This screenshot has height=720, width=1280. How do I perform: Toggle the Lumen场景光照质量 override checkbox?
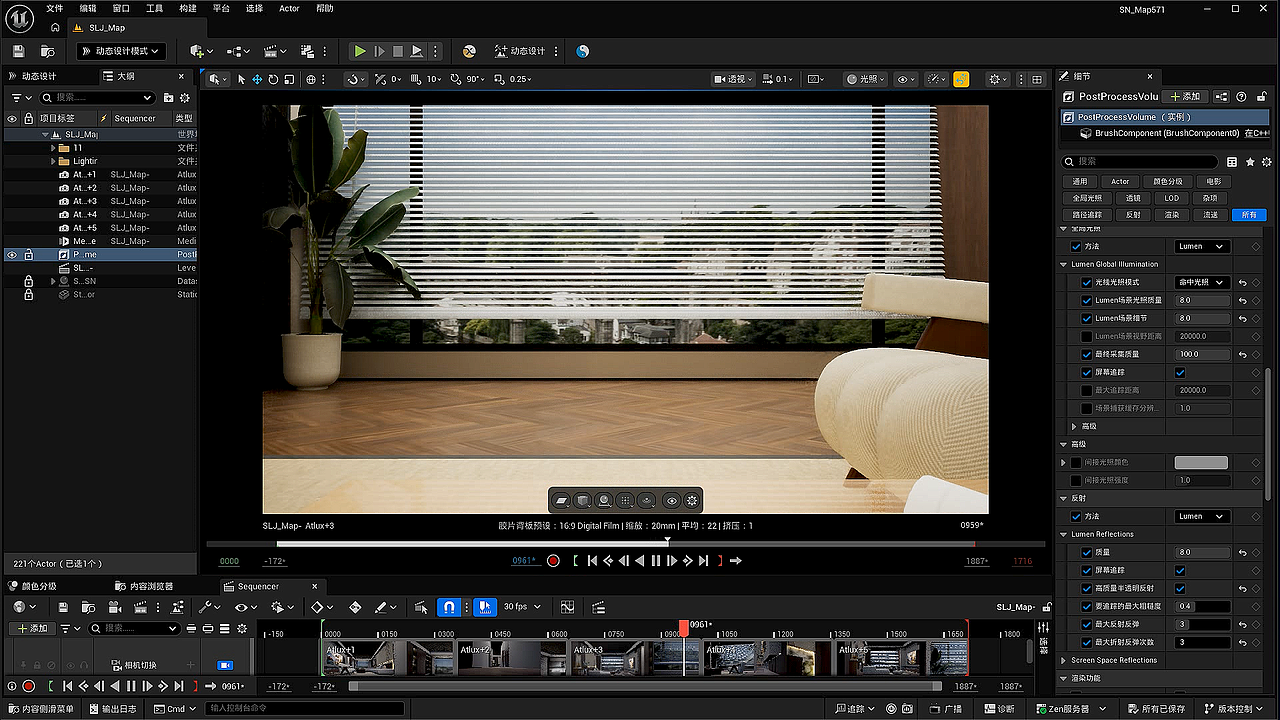(1087, 300)
